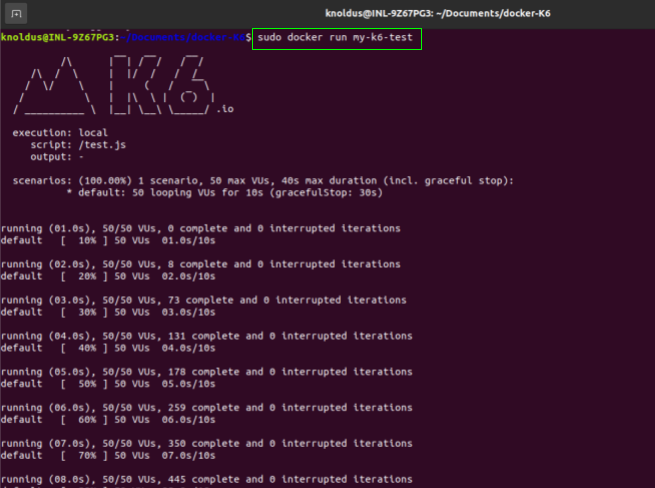655x488 pixels.
Task: Click the 50% default progress line
Action: point(108,384)
